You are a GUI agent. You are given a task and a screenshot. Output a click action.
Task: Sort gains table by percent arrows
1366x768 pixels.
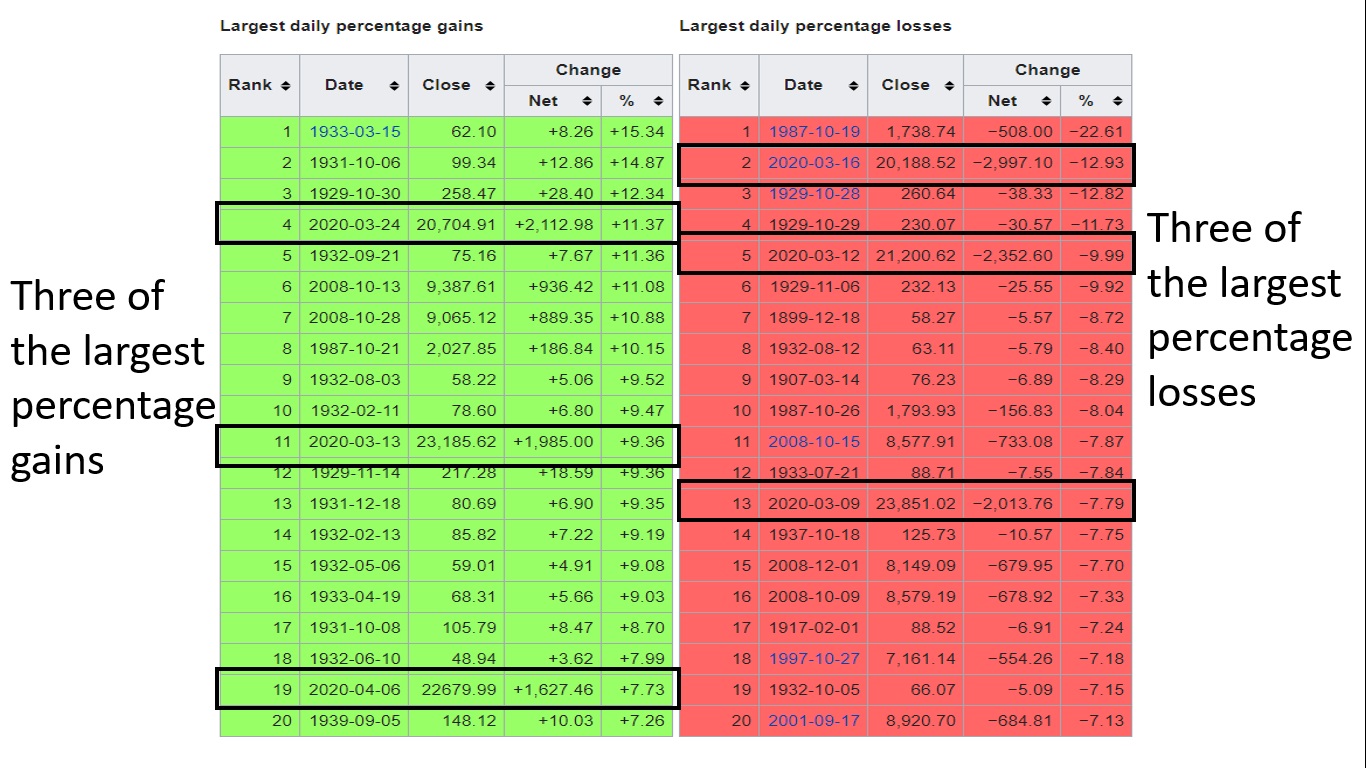click(658, 101)
